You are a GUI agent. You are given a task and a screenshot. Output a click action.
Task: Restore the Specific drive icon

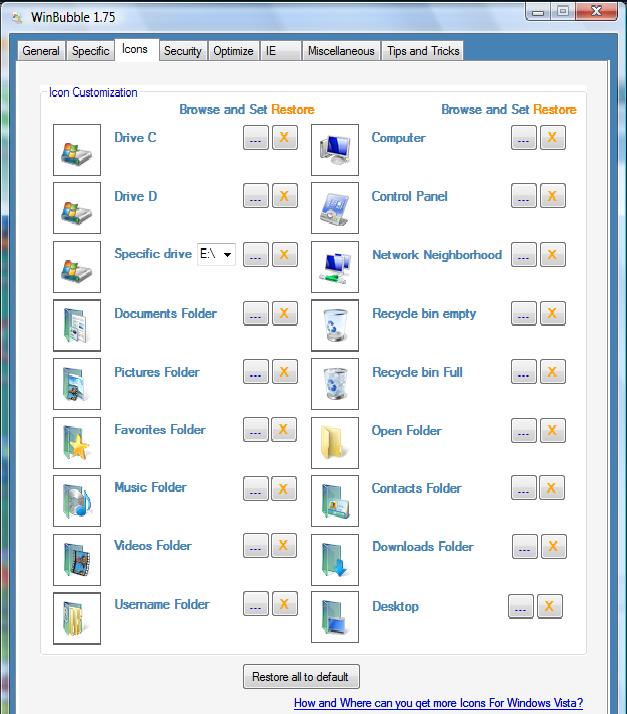pyautogui.click(x=285, y=254)
